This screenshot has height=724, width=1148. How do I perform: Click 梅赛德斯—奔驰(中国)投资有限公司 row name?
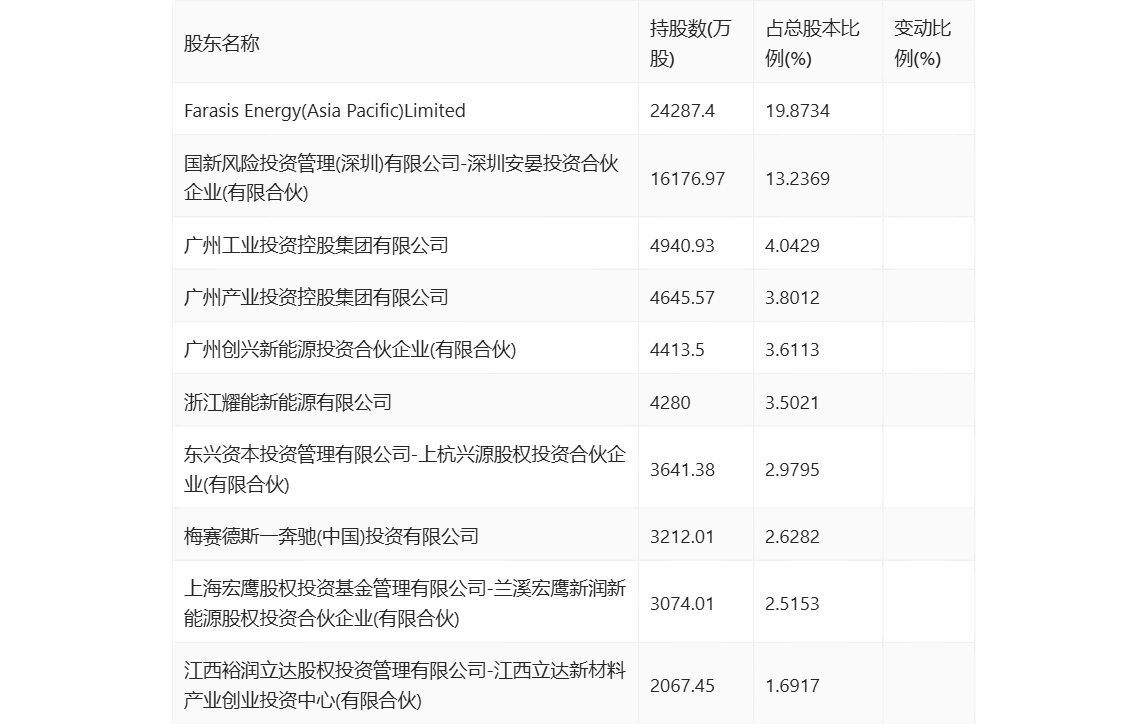coord(331,537)
